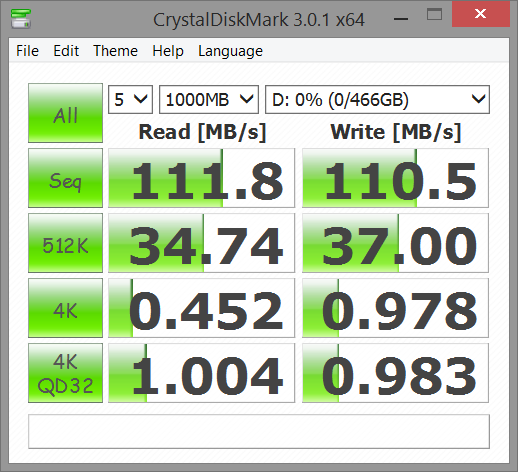The height and width of the screenshot is (472, 518).
Task: Click the 512K read result 34.74
Action: click(x=202, y=243)
